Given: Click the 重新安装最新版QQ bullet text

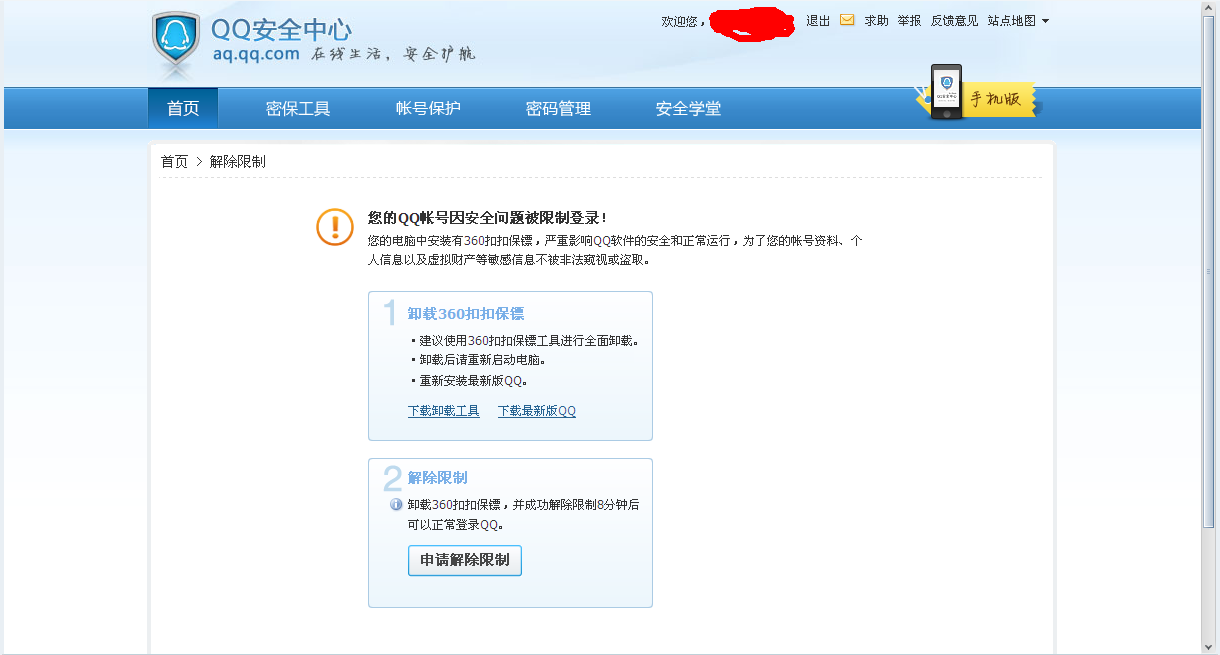Looking at the screenshot, I should [473, 380].
